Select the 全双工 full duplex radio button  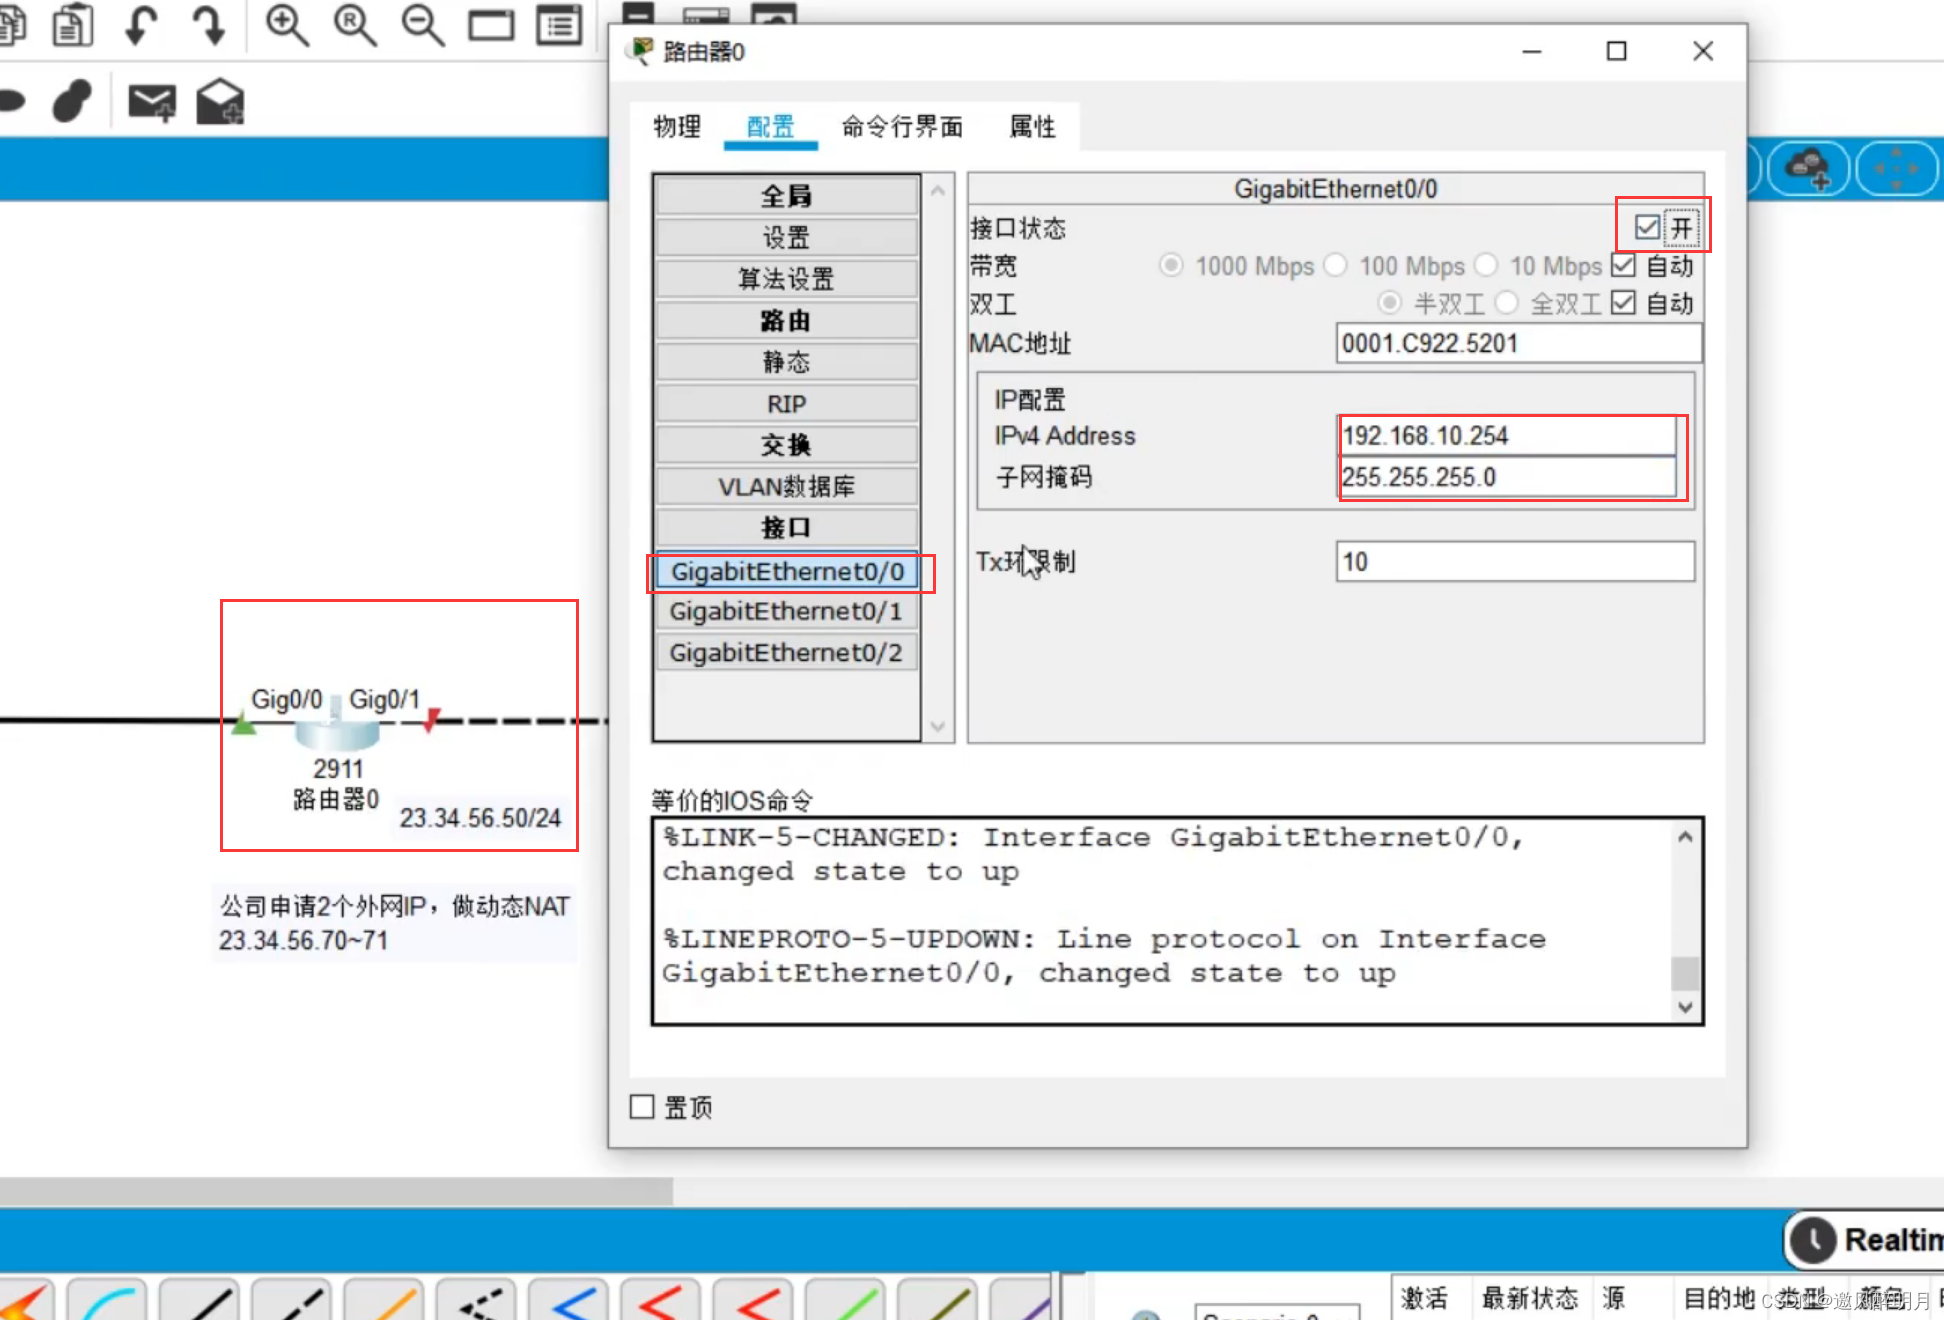pyautogui.click(x=1507, y=302)
